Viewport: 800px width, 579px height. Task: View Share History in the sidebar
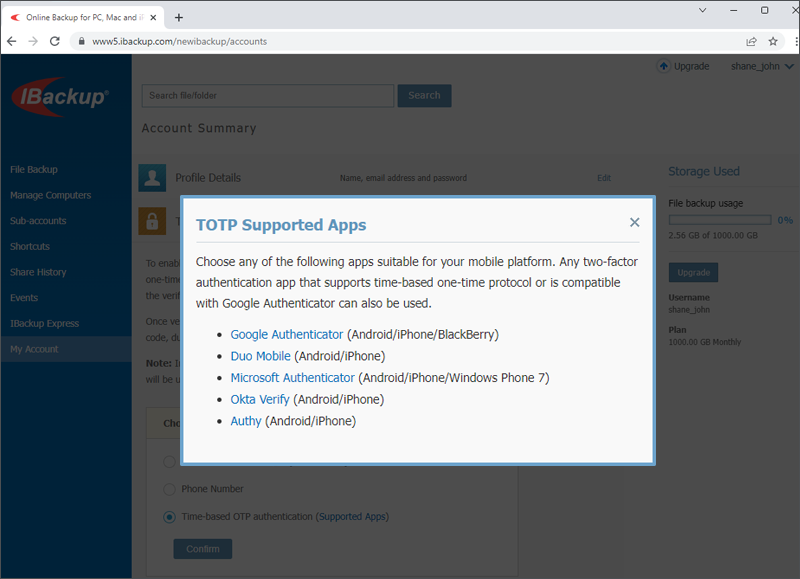pyautogui.click(x=38, y=272)
